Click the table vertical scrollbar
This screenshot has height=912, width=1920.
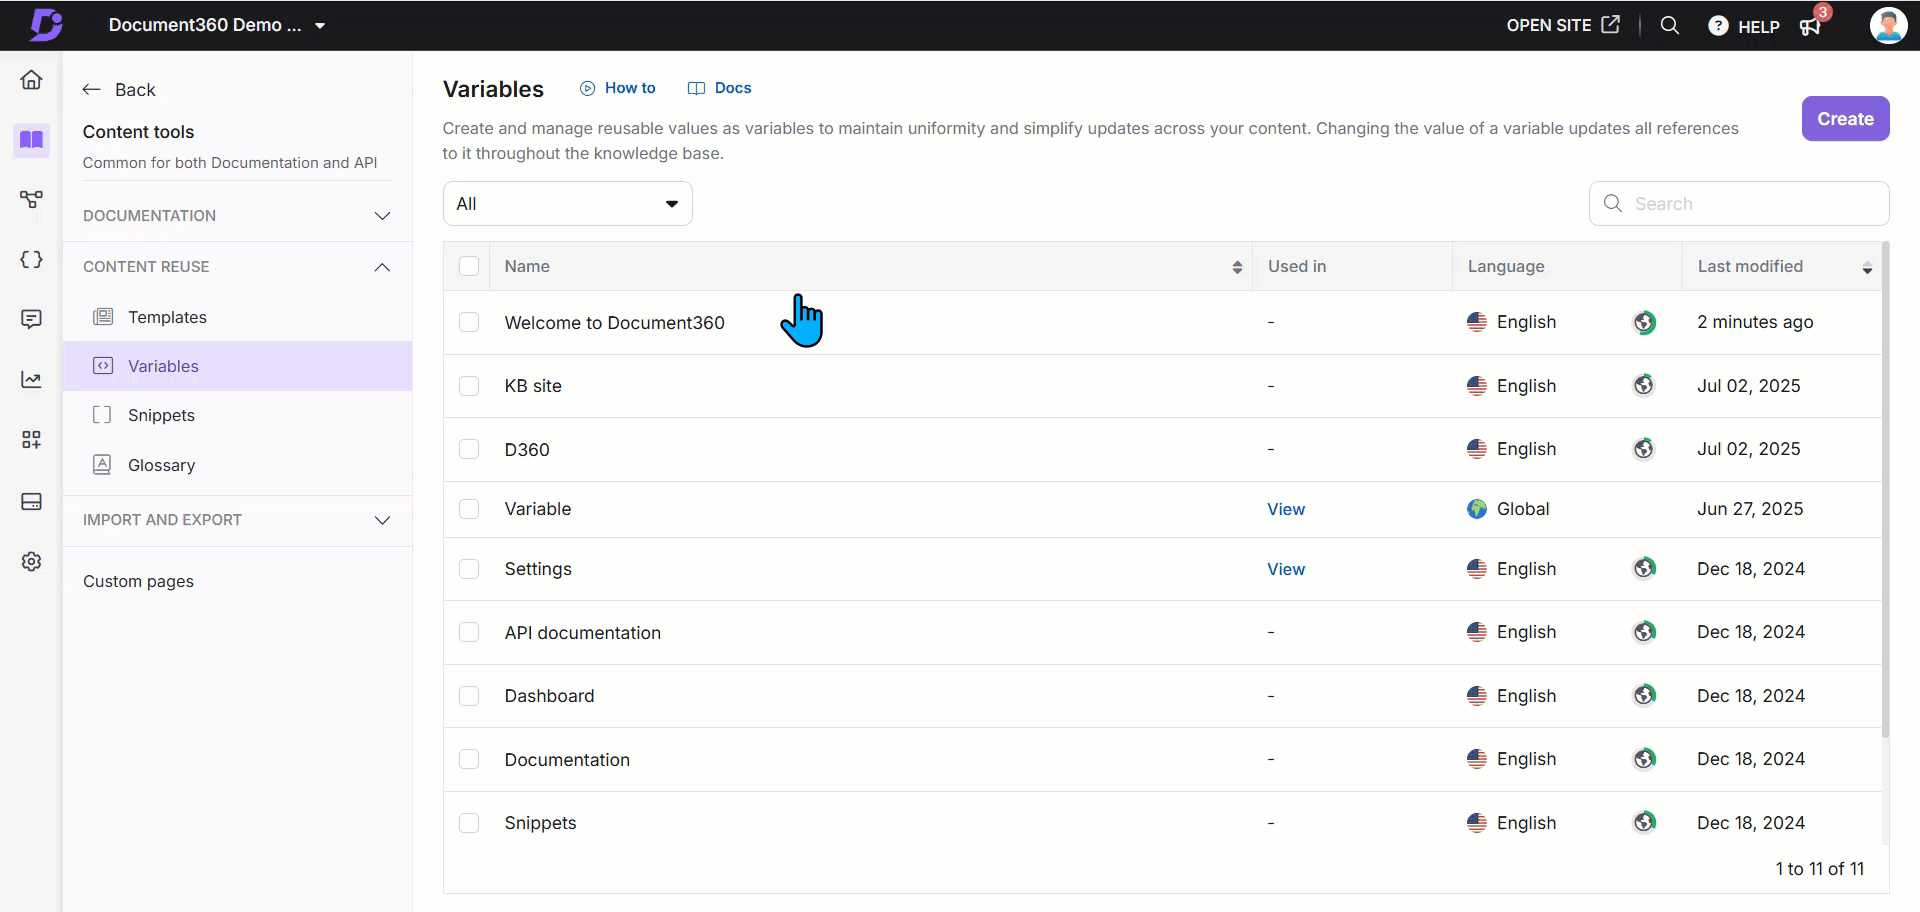[1886, 490]
